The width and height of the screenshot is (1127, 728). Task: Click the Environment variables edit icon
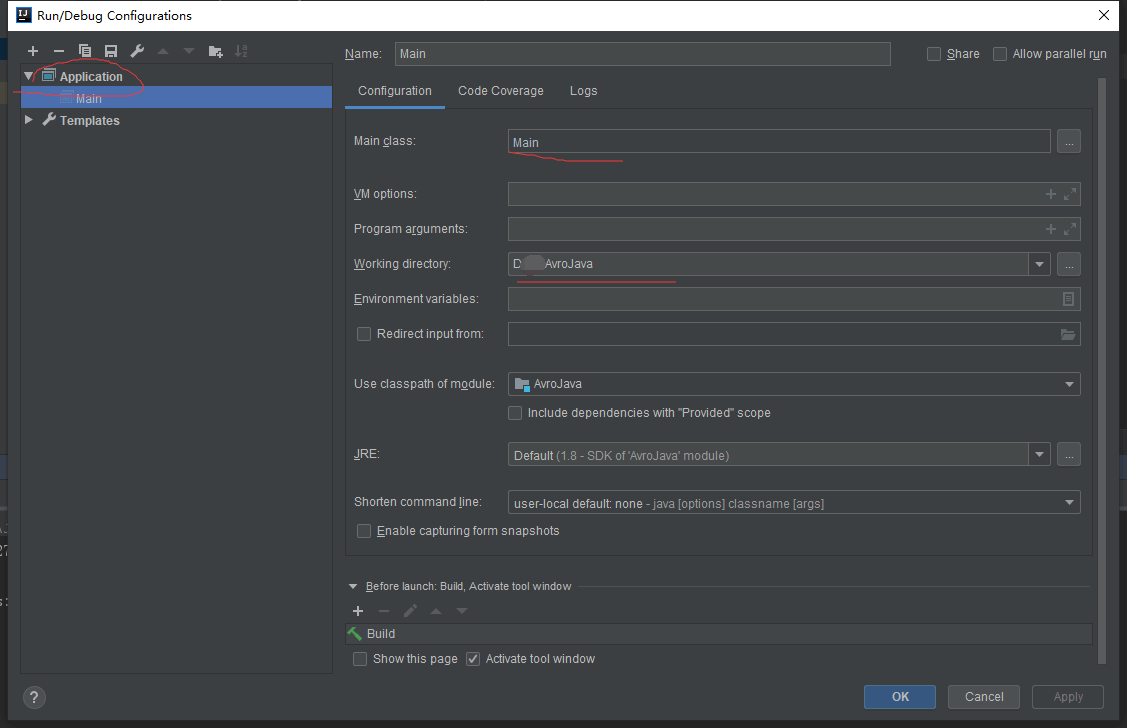(1068, 299)
